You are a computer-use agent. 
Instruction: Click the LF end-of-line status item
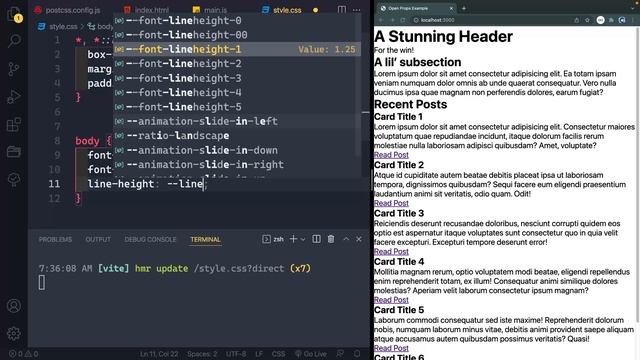[x=259, y=354]
